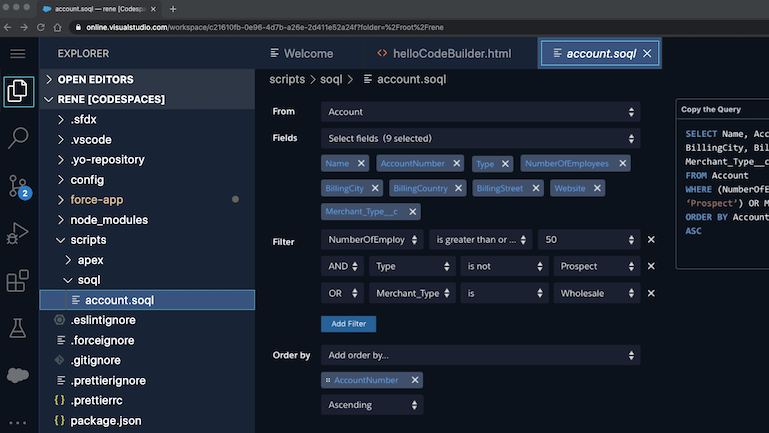Click the scripts breadcrumb
The width and height of the screenshot is (769, 433).
tap(287, 79)
